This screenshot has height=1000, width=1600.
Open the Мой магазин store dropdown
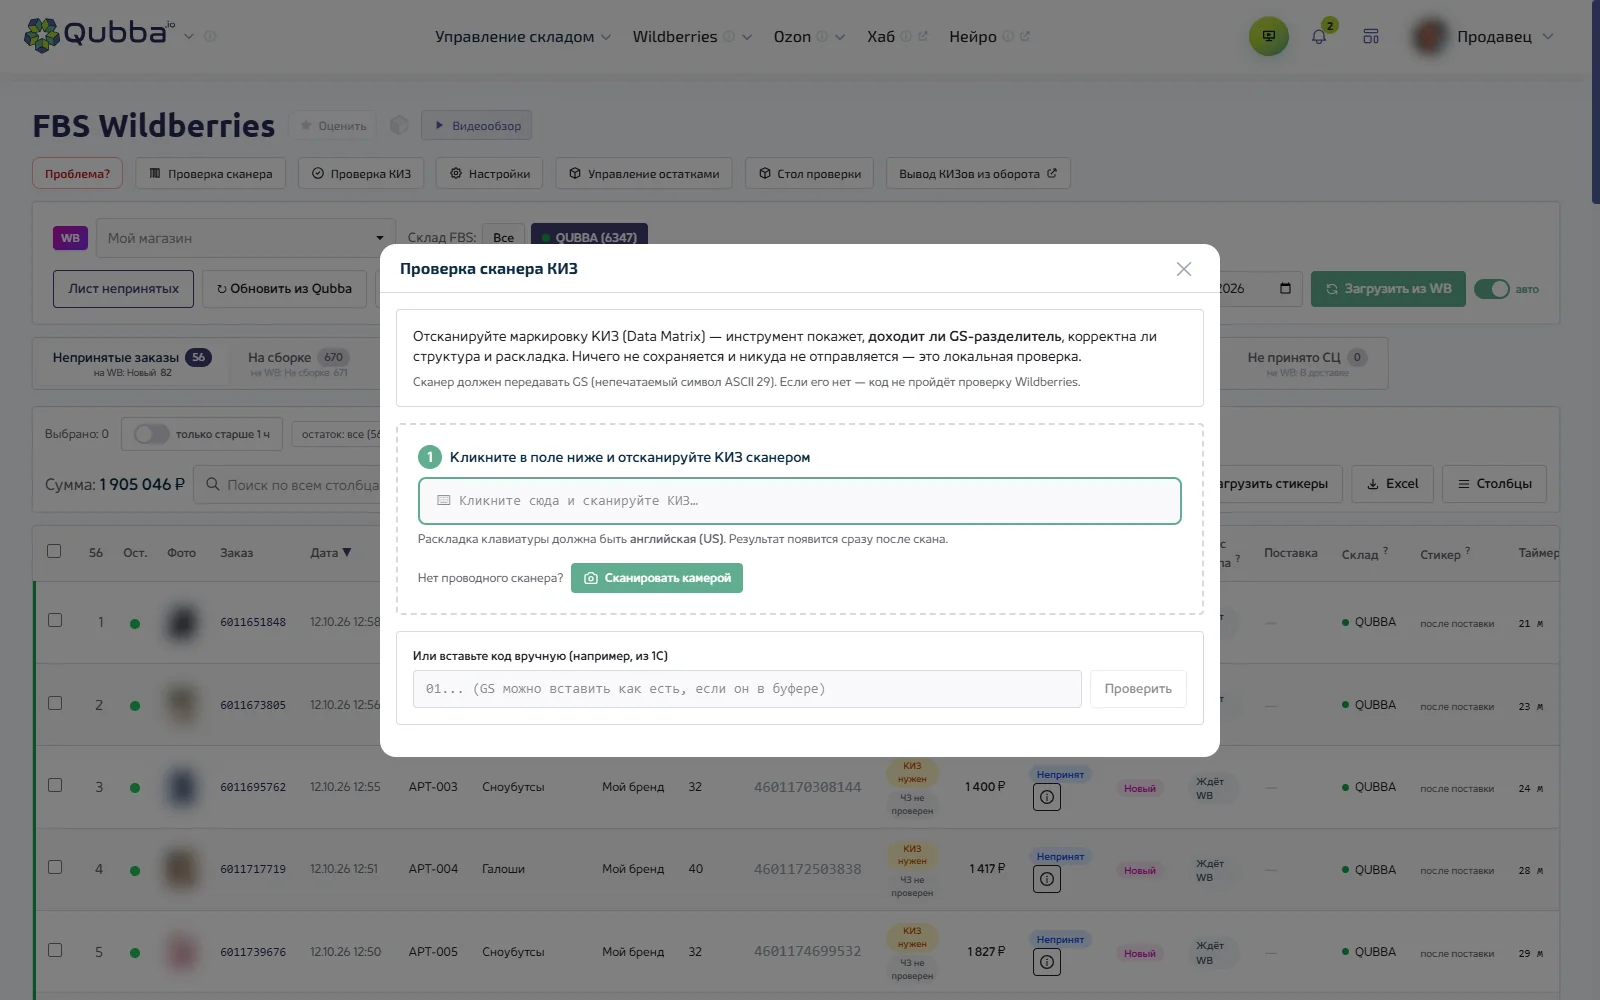pos(246,238)
